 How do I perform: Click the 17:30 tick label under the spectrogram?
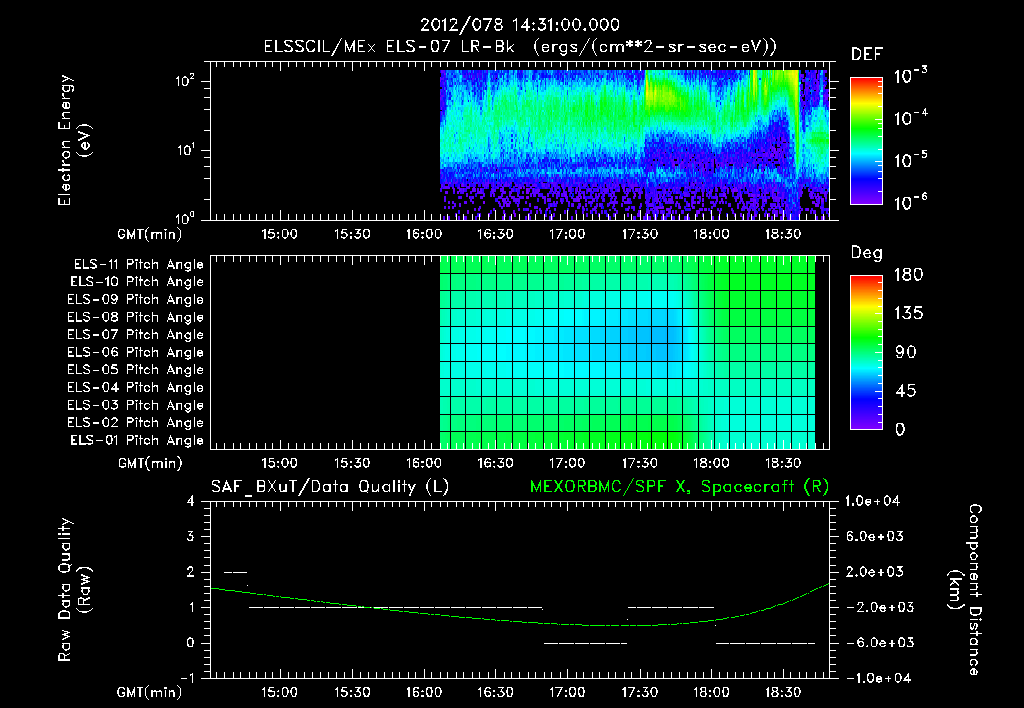[639, 234]
